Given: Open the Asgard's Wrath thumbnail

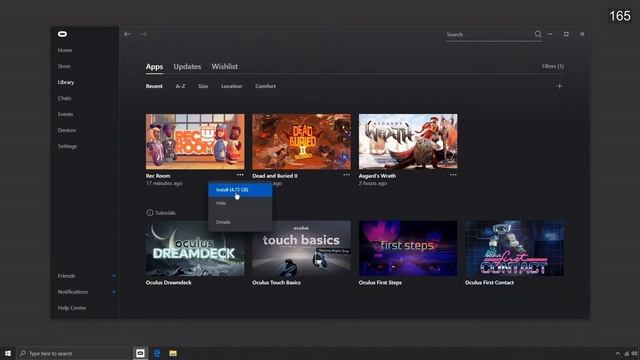Looking at the screenshot, I should 408,141.
